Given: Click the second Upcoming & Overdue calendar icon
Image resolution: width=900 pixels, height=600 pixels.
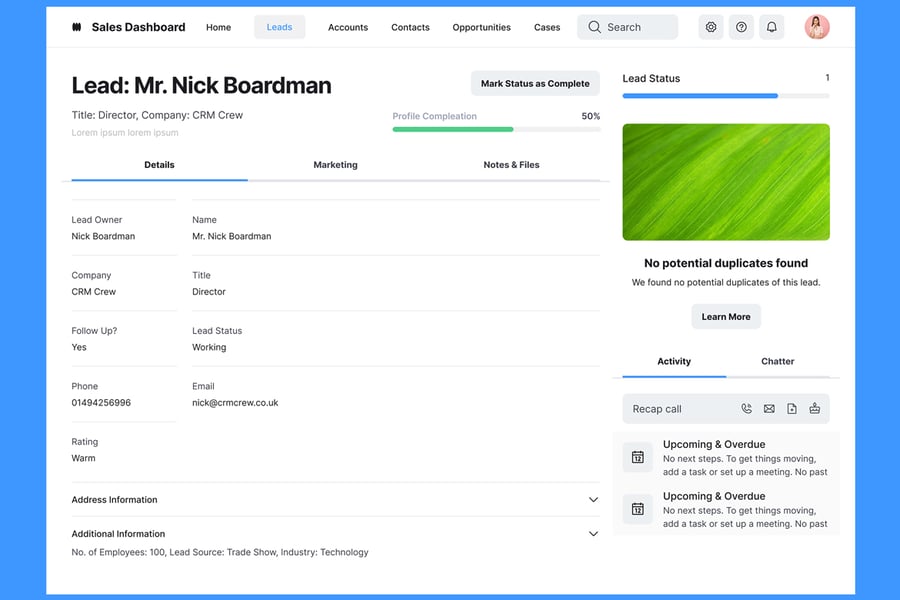Looking at the screenshot, I should point(637,509).
